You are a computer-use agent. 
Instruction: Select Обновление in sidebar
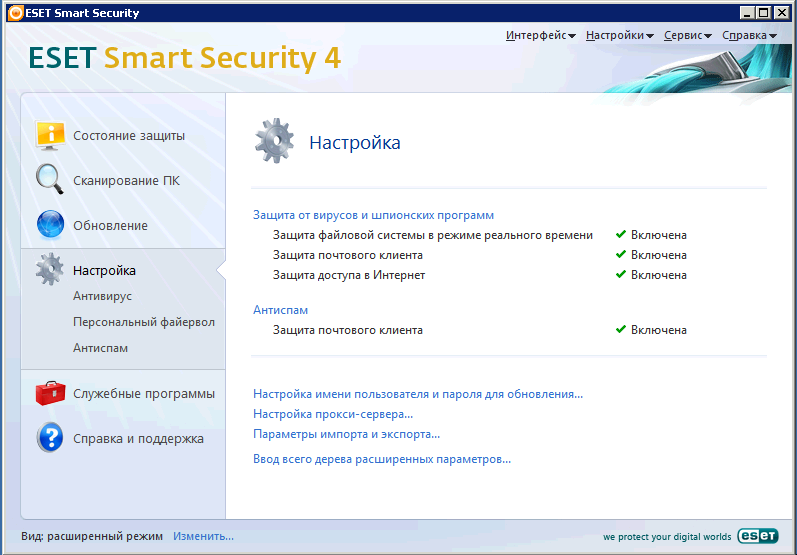pyautogui.click(x=110, y=225)
